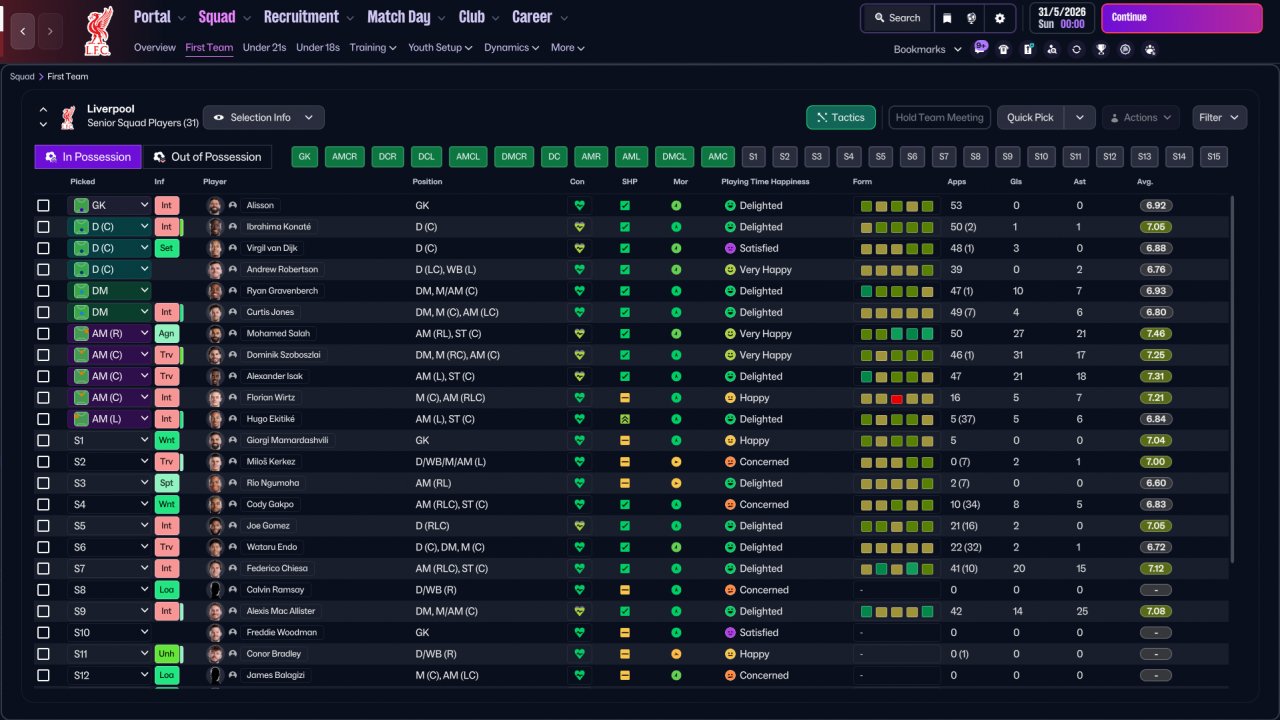Select the AMCR position chip
The height and width of the screenshot is (720, 1280).
coord(345,157)
